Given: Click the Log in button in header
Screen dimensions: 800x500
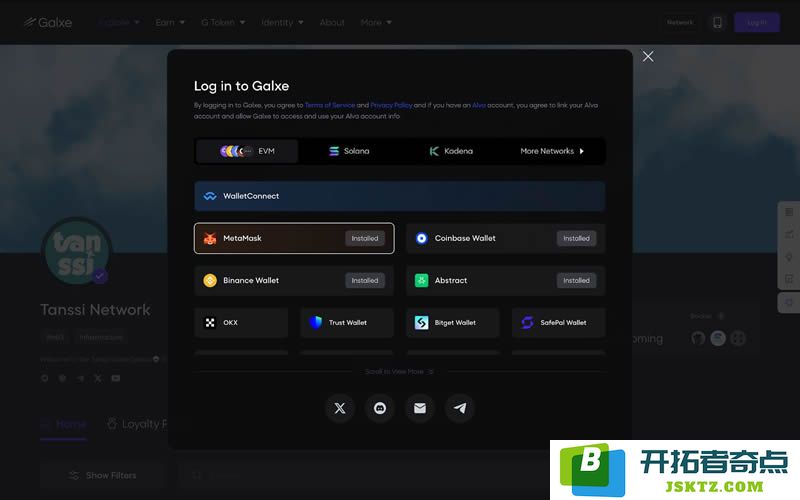Looking at the screenshot, I should click(757, 22).
